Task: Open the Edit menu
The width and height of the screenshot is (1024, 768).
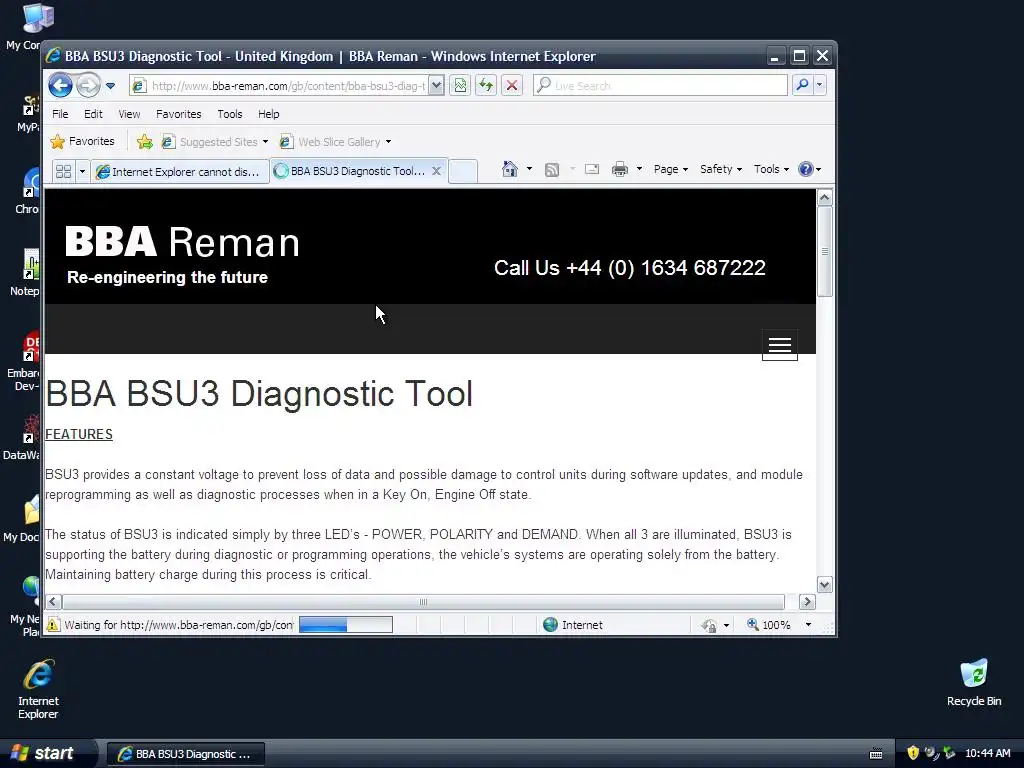Action: (x=93, y=114)
